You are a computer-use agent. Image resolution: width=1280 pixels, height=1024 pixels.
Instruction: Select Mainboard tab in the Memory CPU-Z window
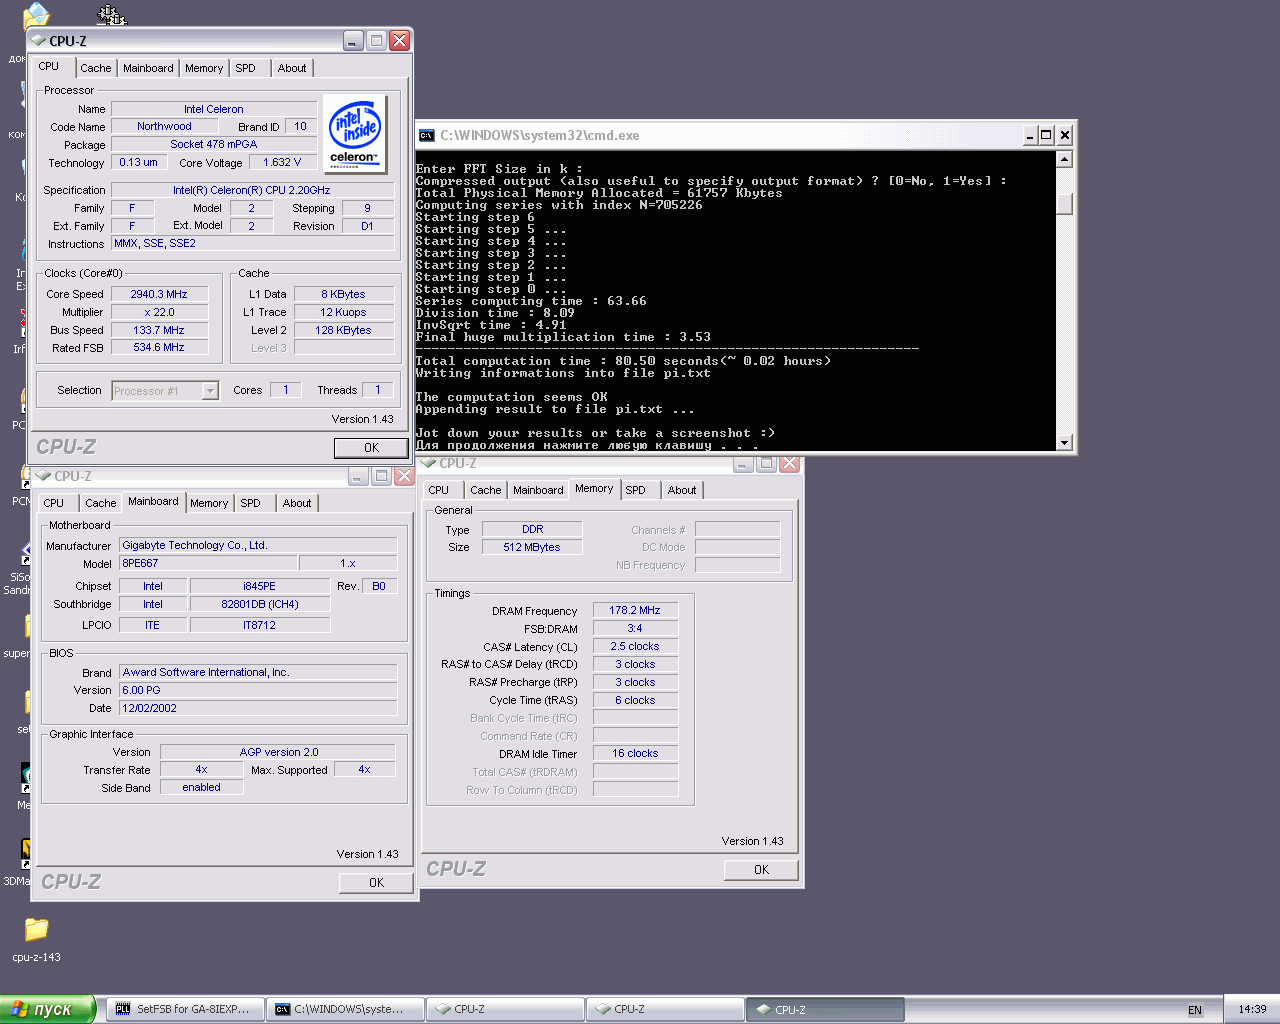pyautogui.click(x=538, y=490)
